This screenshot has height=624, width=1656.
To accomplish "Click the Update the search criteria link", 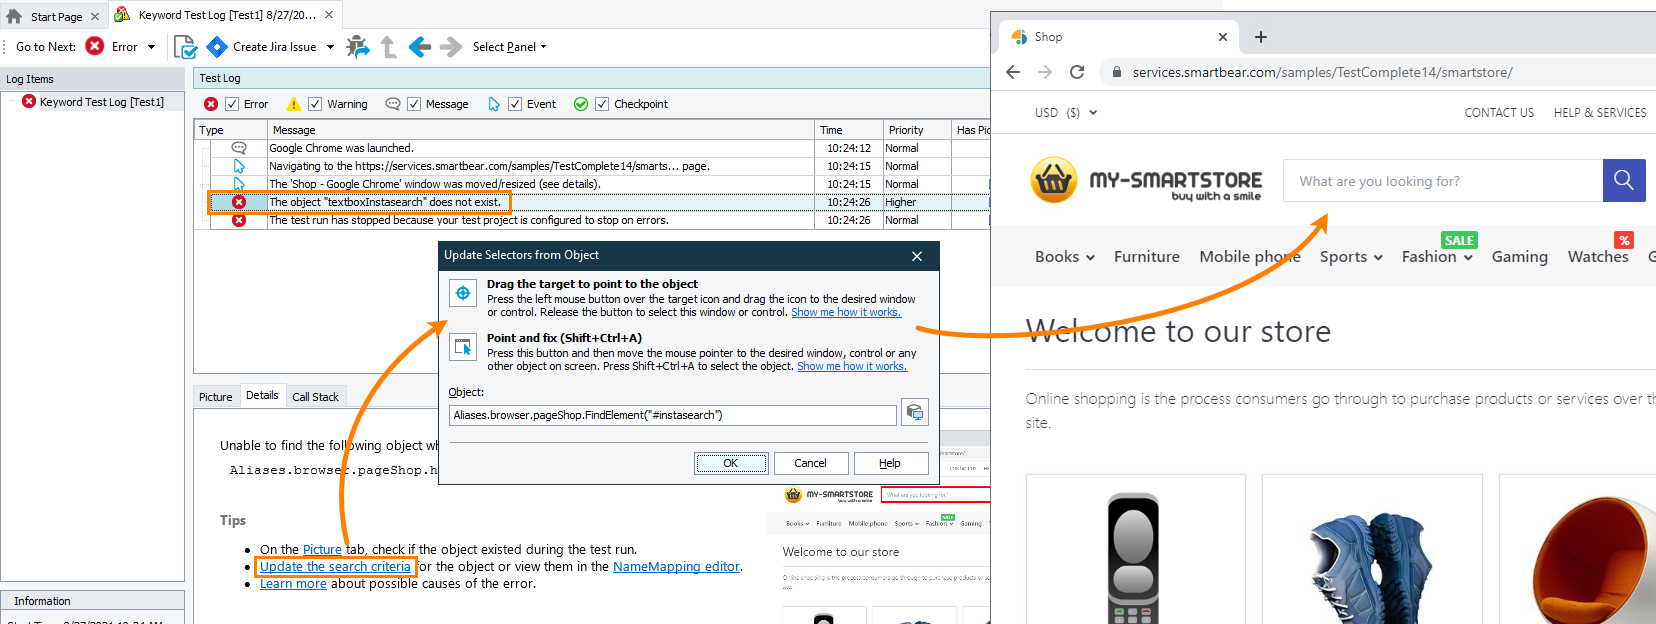I will pyautogui.click(x=335, y=567).
